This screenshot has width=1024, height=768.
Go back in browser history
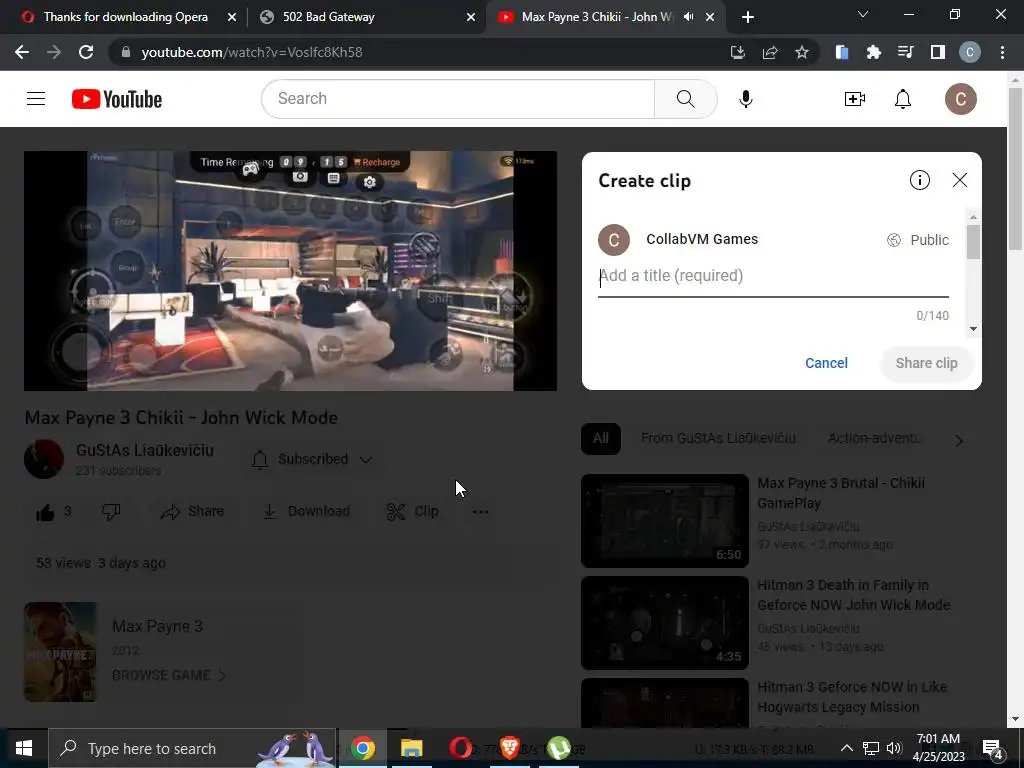coord(22,52)
